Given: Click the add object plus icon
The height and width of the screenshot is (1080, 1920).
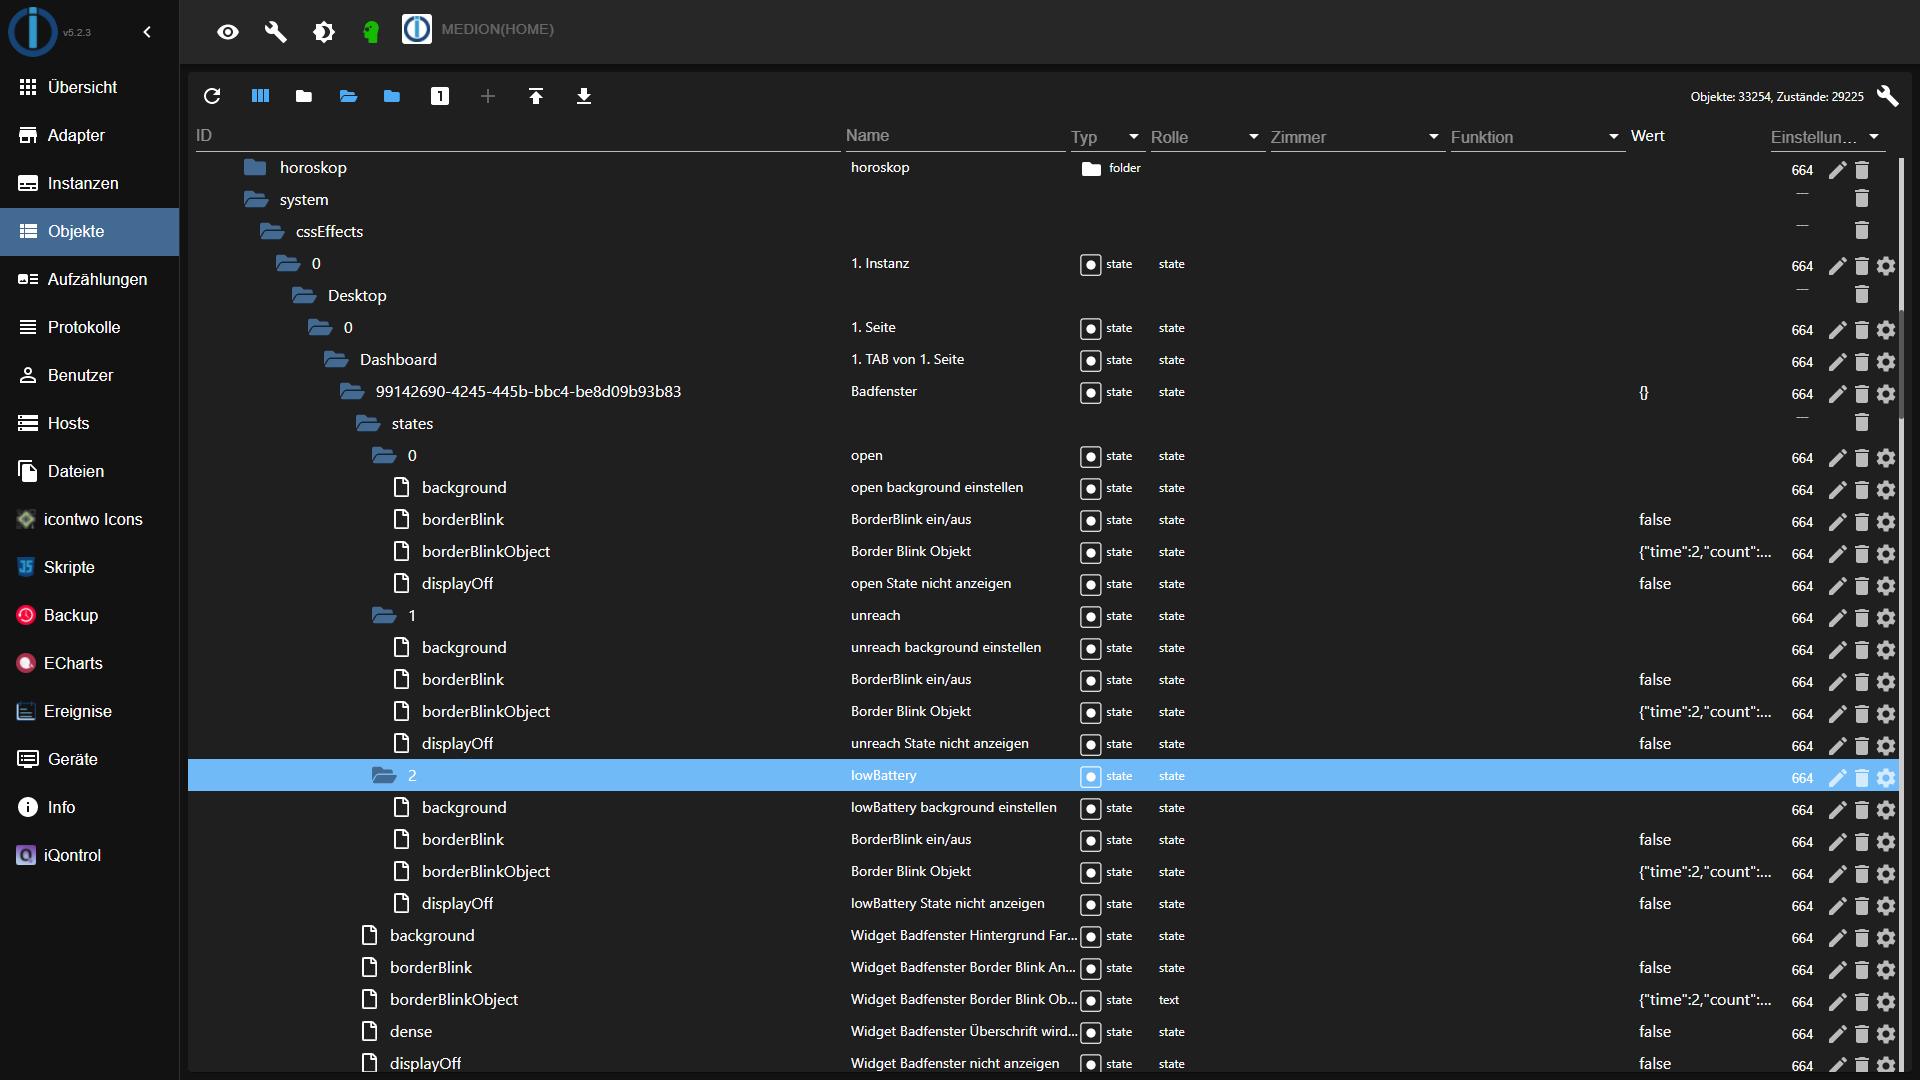Looking at the screenshot, I should [x=488, y=96].
